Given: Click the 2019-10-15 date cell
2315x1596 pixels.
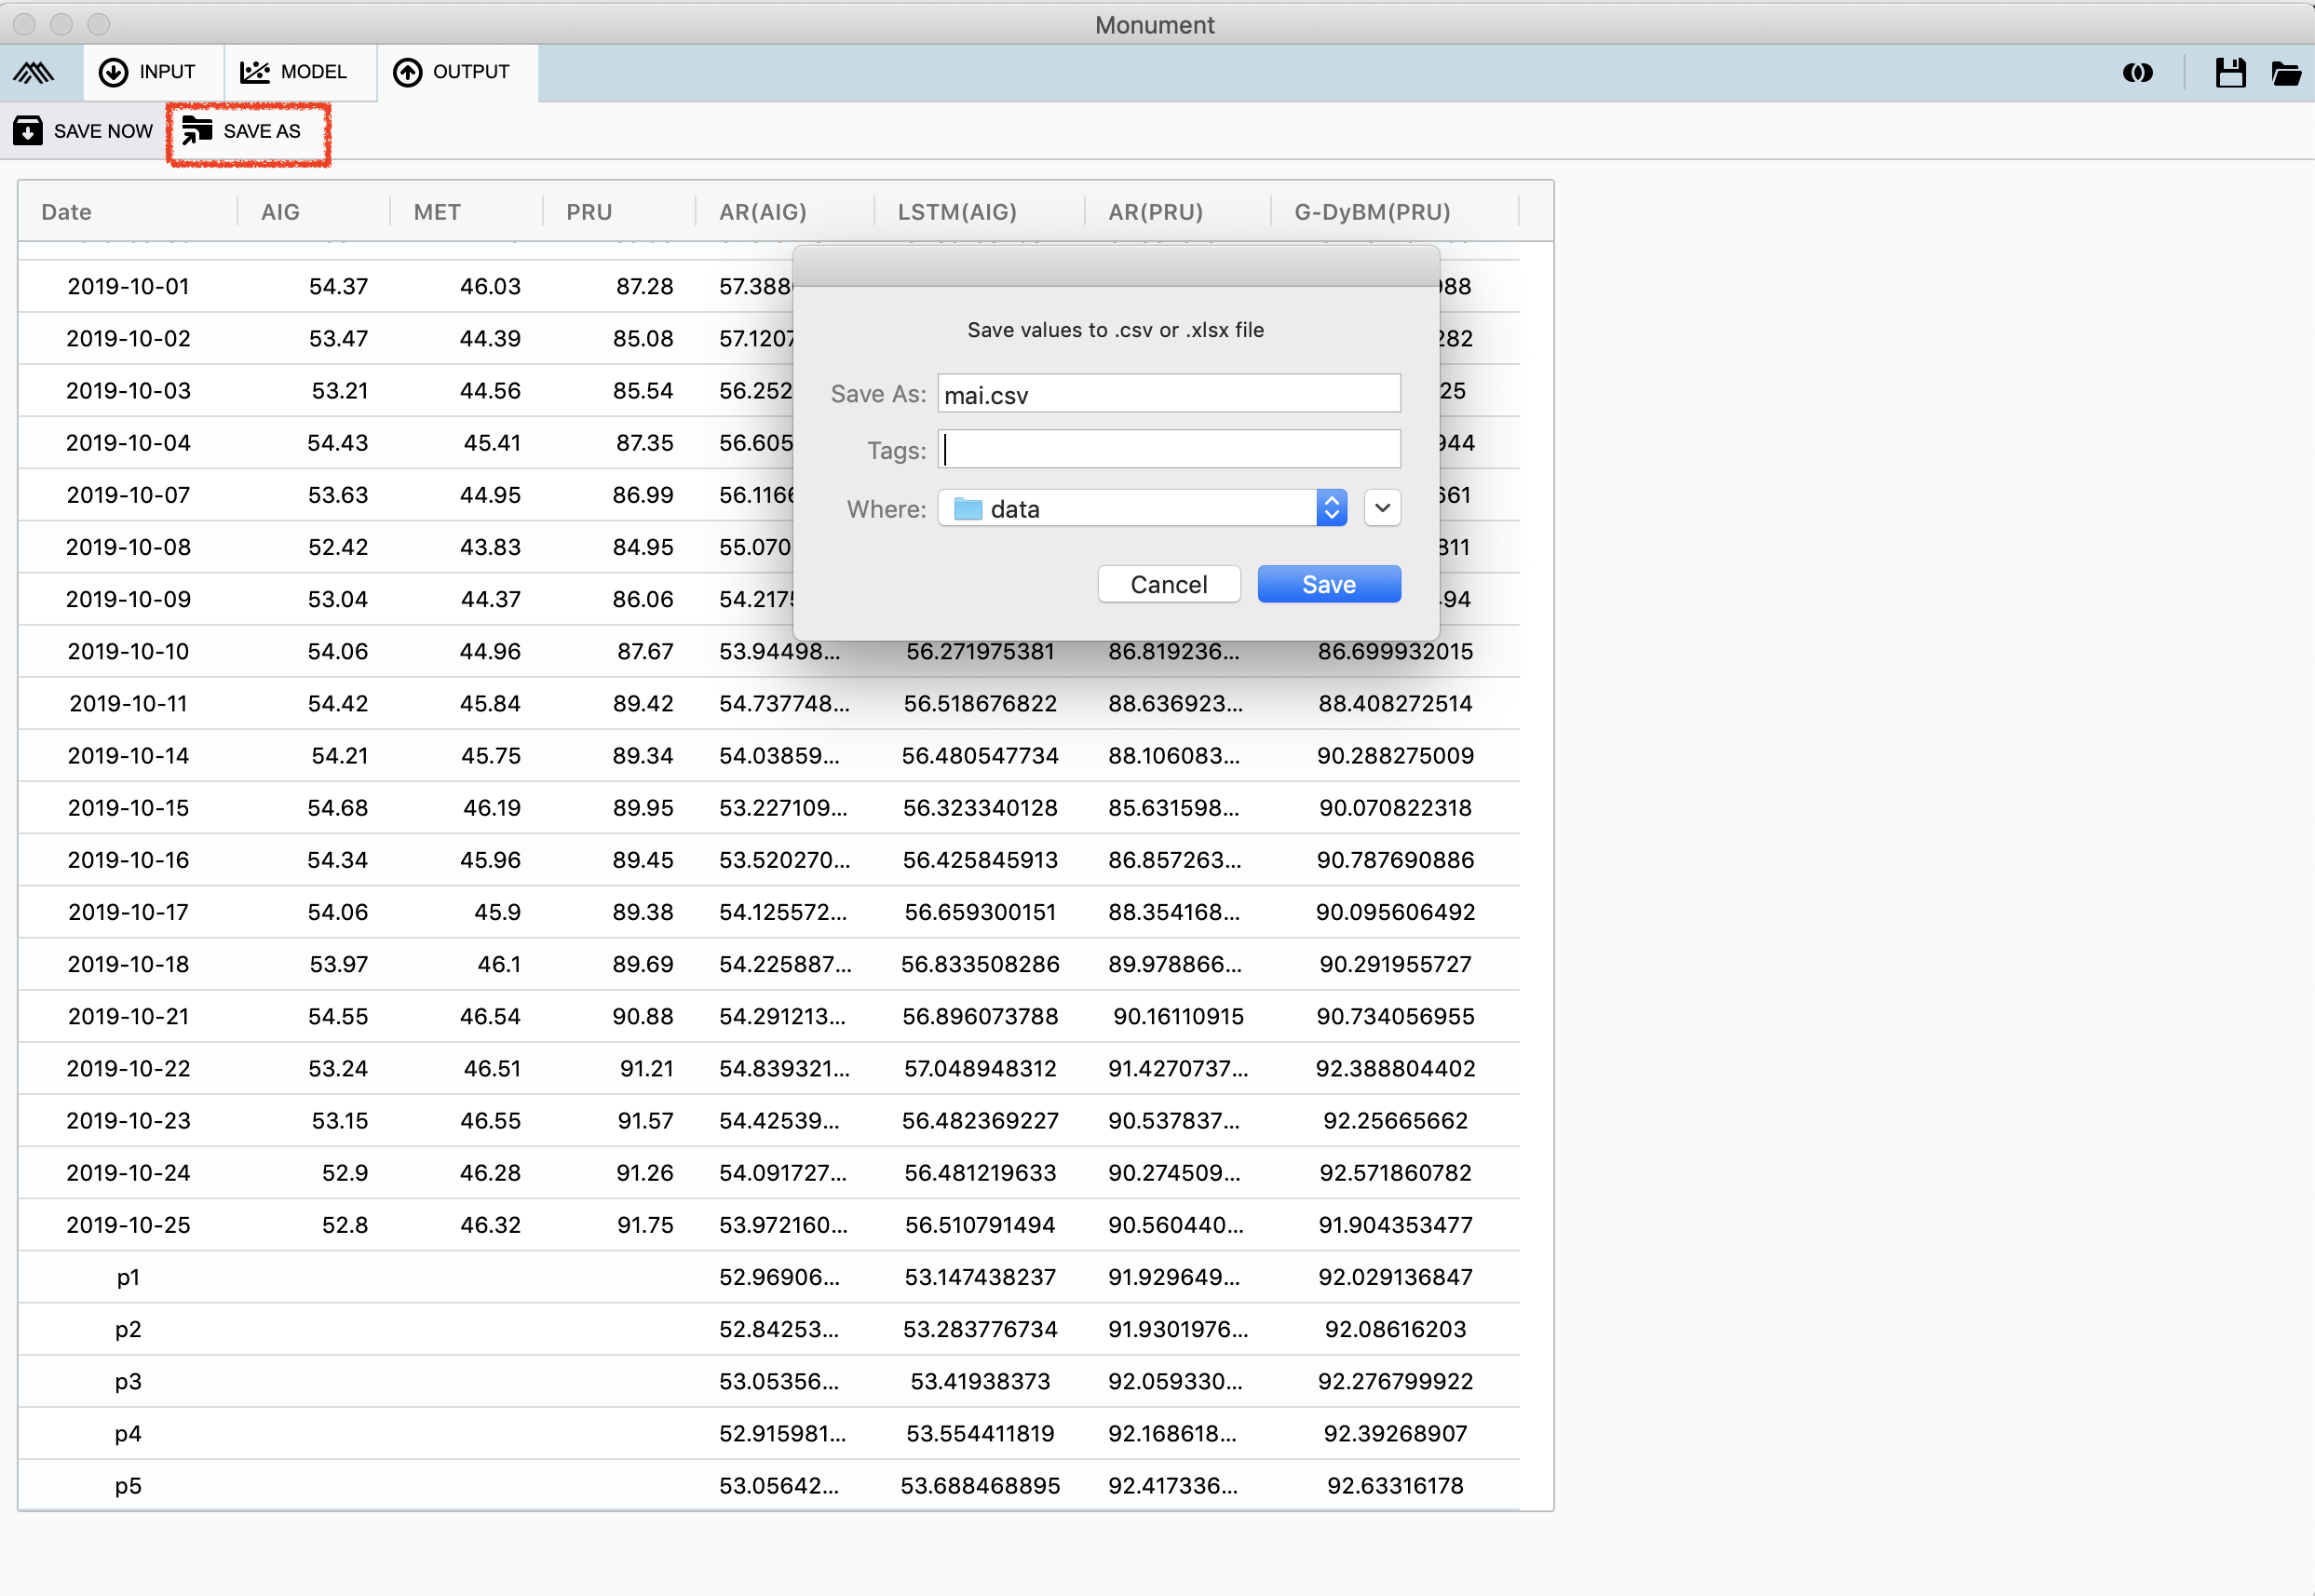Looking at the screenshot, I should (x=128, y=808).
